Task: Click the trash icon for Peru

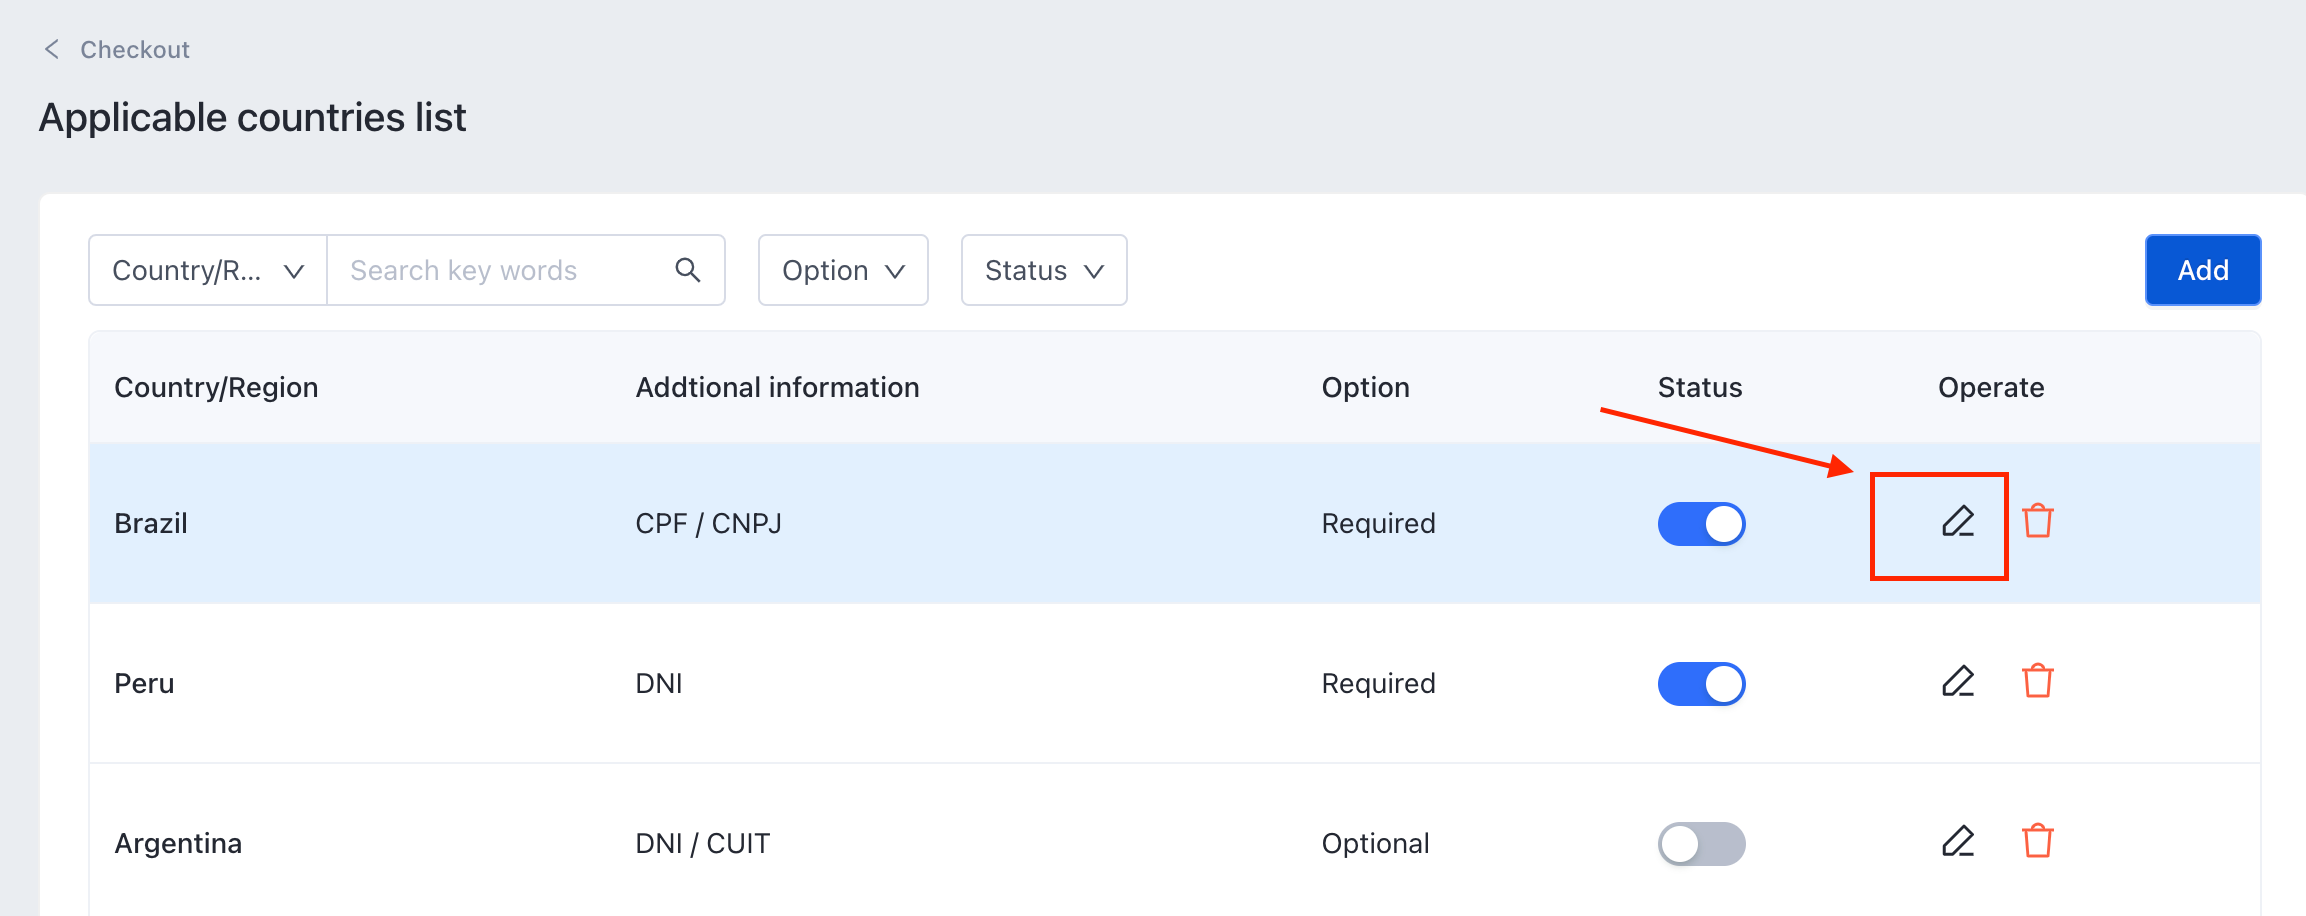Action: pos(2037,682)
